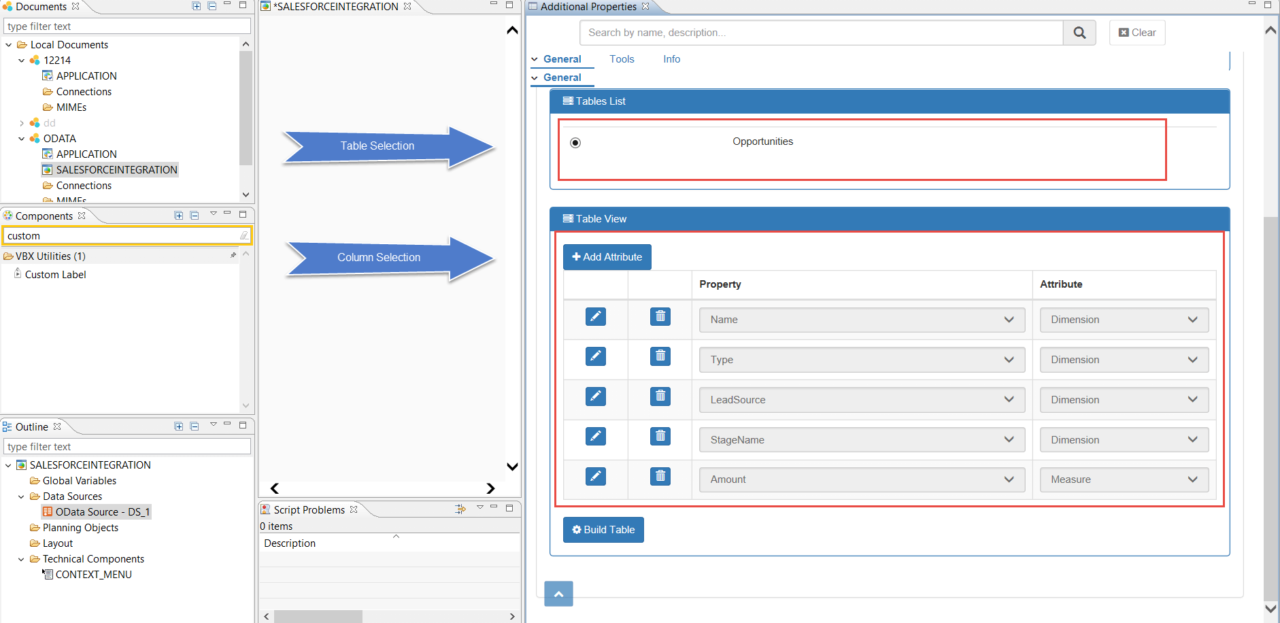Delete the Type property row
The image size is (1280, 623).
659,356
